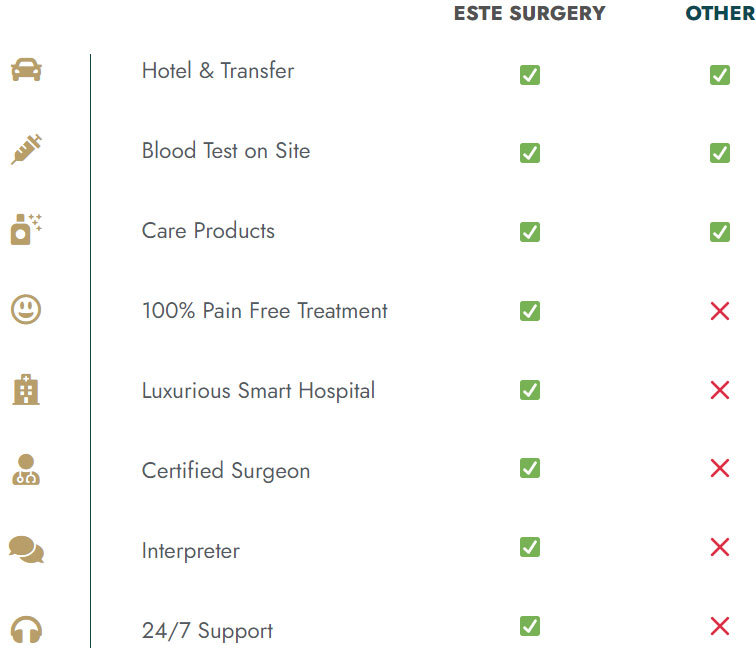Click the headphones 24/7 support icon
The image size is (756, 655).
click(x=26, y=630)
